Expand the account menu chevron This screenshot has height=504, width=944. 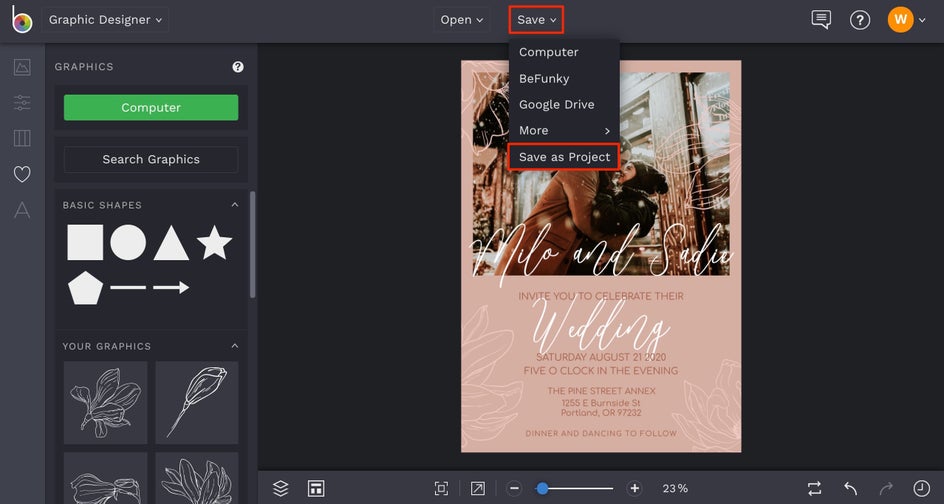[922, 20]
